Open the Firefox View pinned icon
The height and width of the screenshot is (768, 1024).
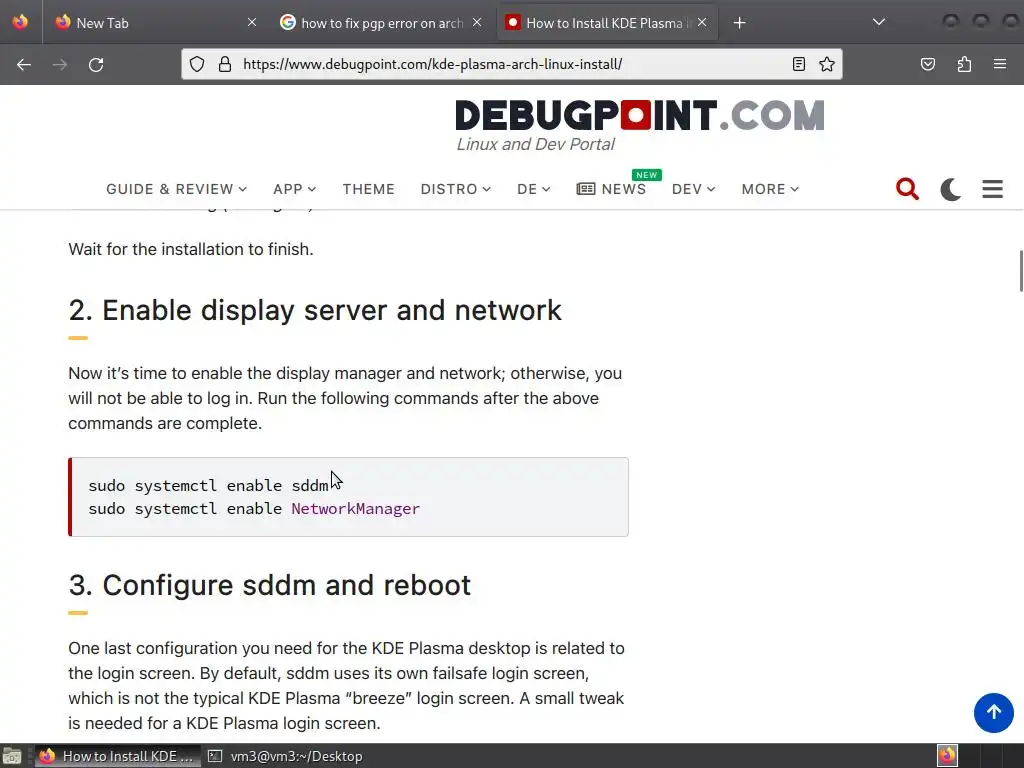[20, 22]
